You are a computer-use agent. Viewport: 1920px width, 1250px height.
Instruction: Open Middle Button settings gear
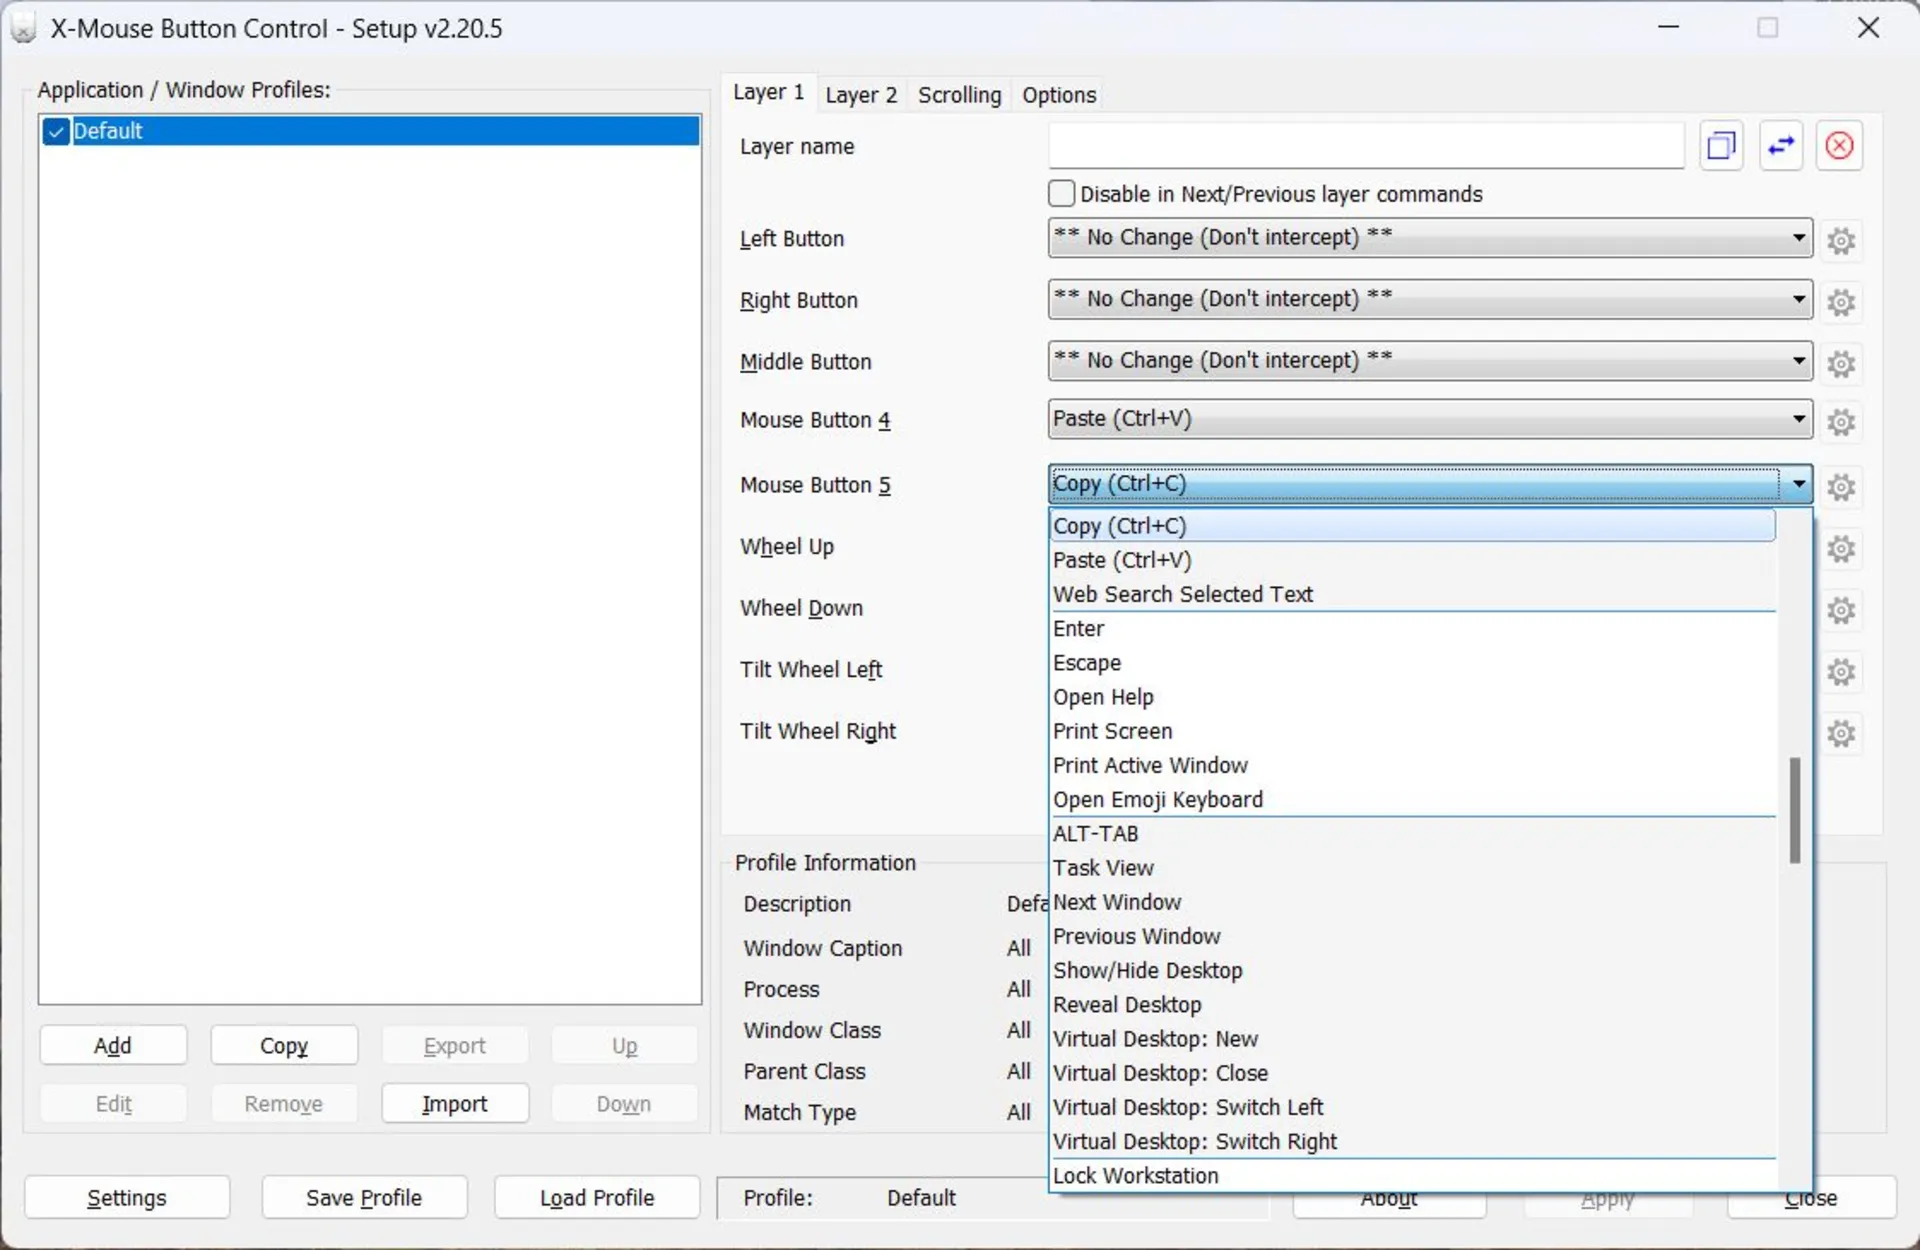point(1841,363)
